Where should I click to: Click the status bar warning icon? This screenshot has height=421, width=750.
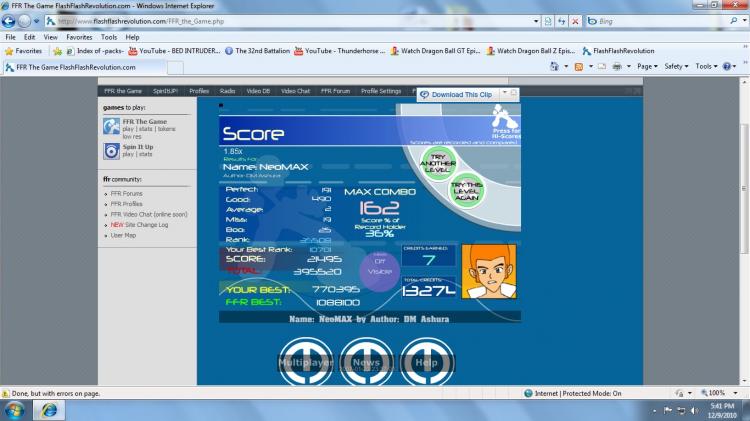[5, 393]
